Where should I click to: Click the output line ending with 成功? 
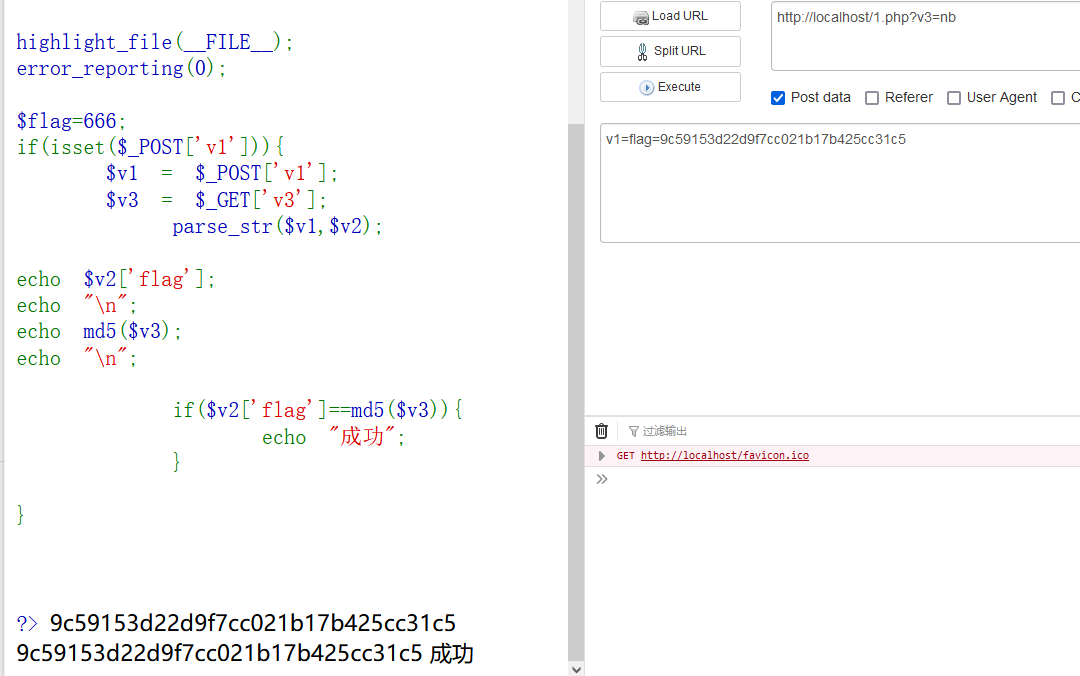[245, 653]
